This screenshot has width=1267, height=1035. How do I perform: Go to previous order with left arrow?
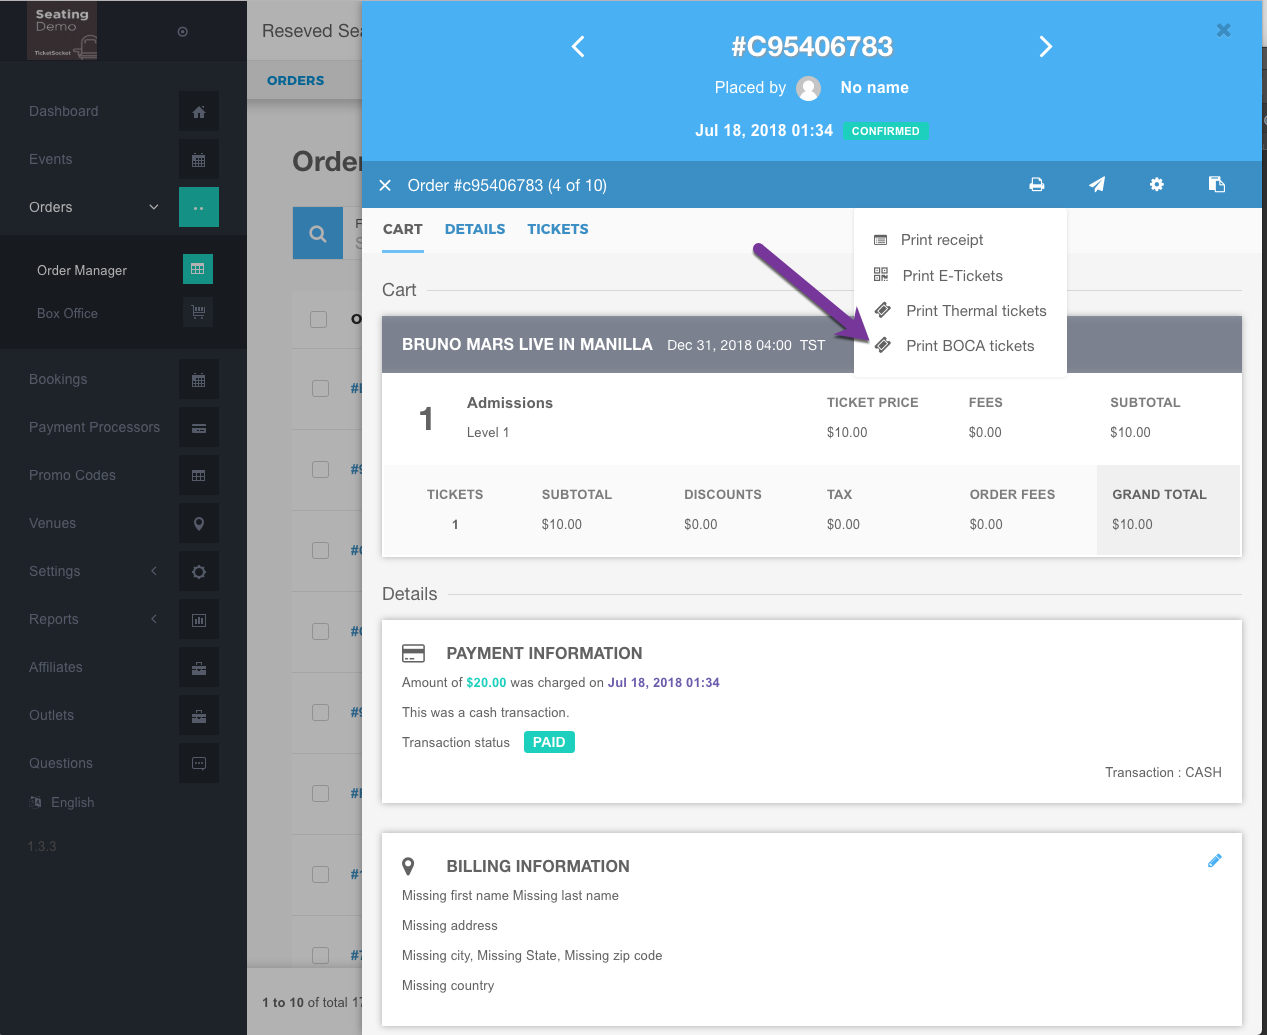point(578,47)
